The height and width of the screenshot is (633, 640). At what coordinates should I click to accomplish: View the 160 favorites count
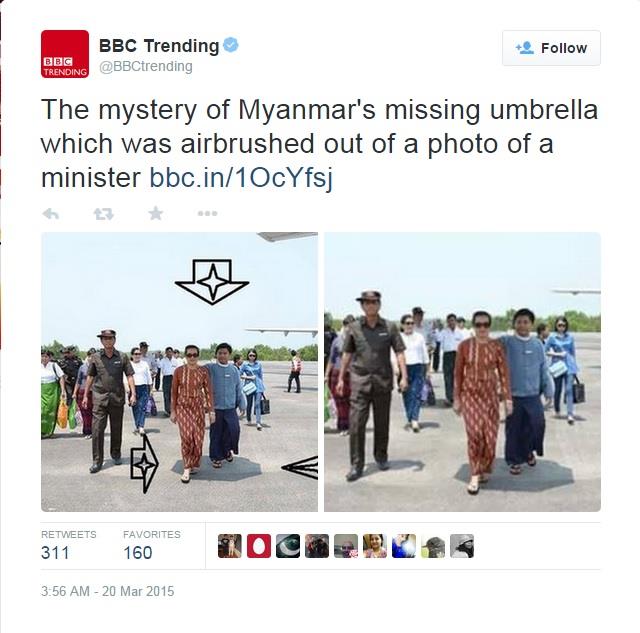[138, 553]
